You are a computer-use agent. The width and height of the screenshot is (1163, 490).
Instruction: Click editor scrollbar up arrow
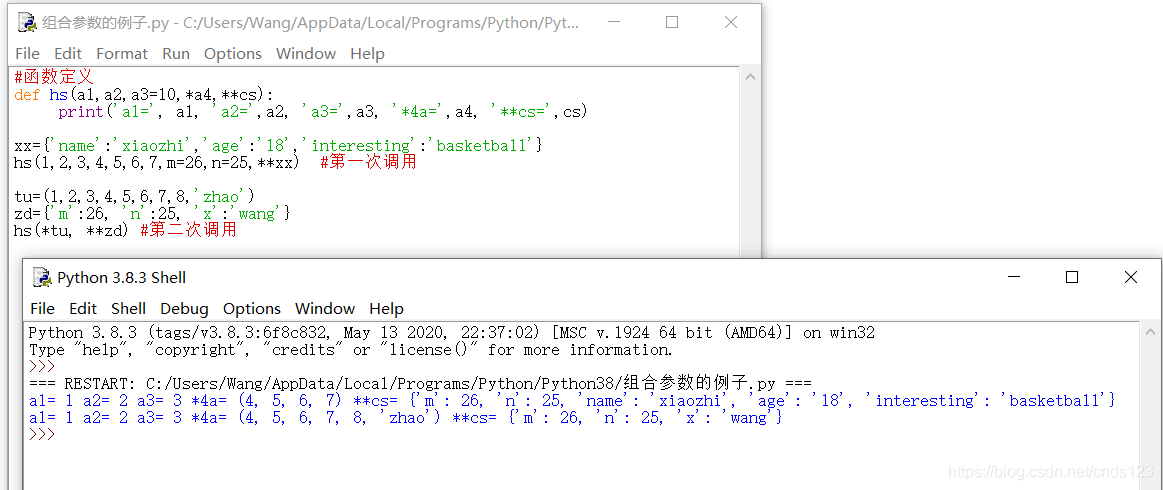(x=750, y=76)
